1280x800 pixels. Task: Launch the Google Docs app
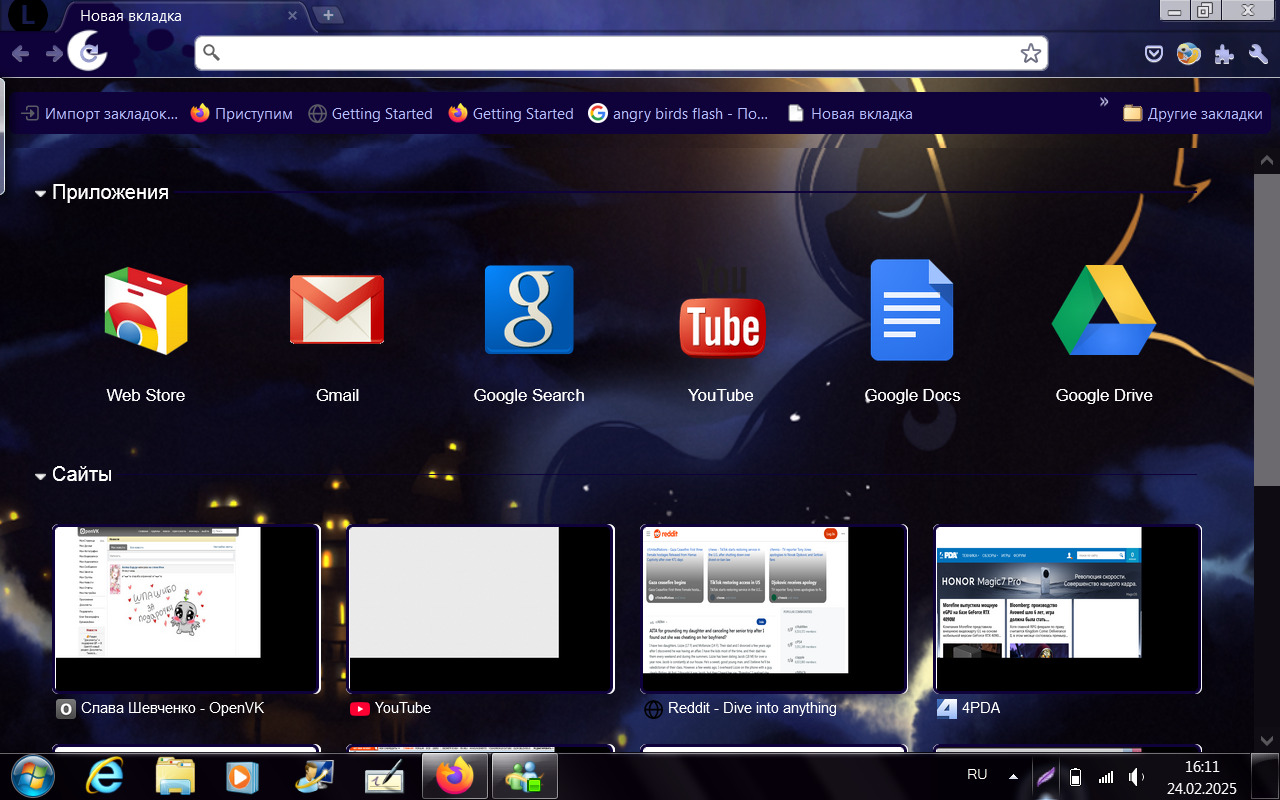(x=912, y=311)
